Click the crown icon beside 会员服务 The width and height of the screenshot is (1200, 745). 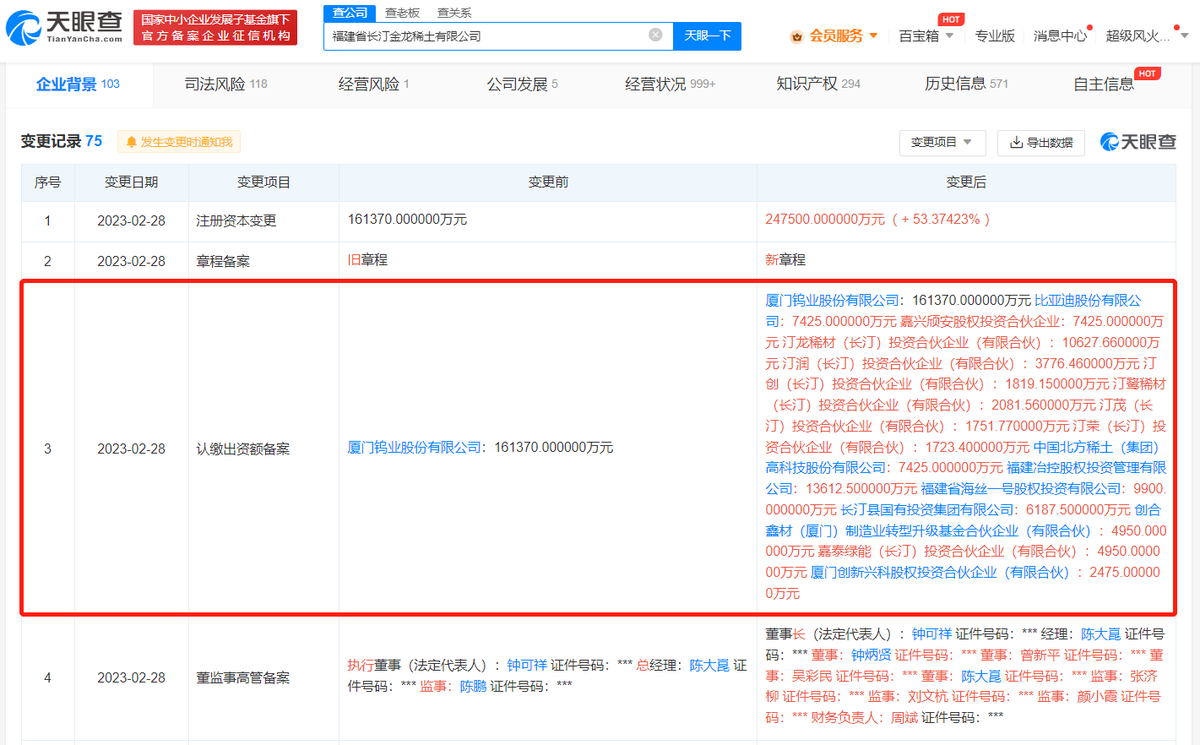click(797, 36)
